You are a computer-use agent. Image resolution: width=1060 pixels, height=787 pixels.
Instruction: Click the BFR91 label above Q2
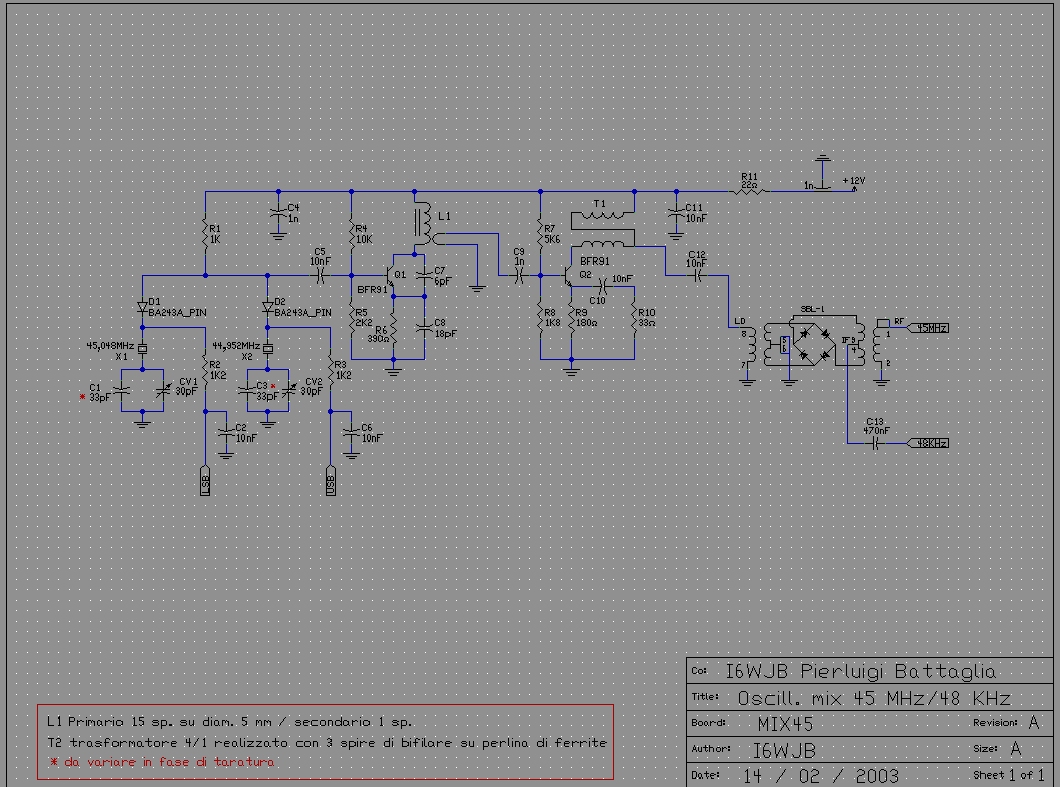tap(595, 261)
